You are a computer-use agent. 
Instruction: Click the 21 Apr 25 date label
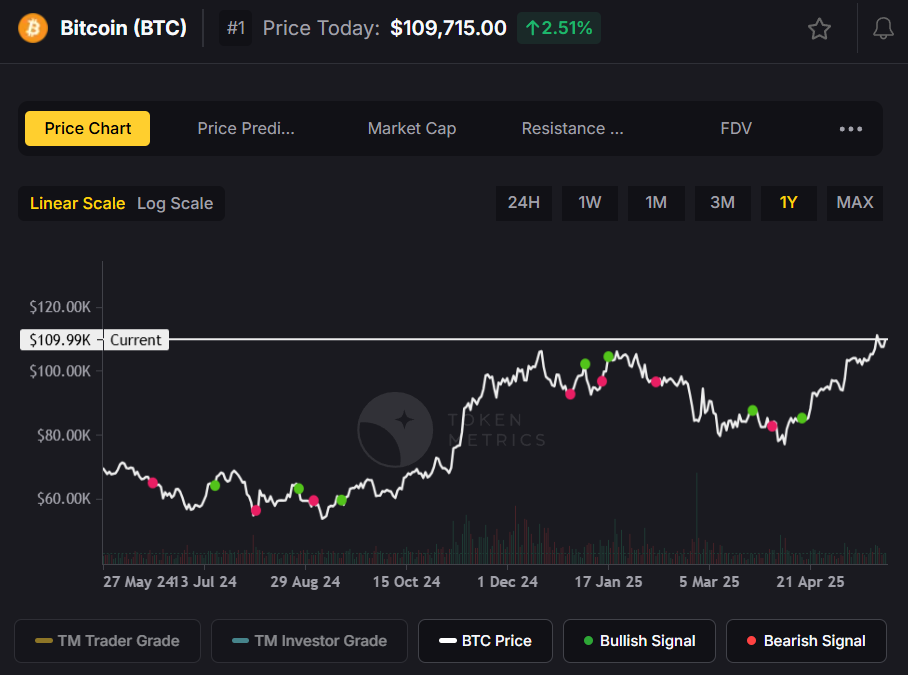(810, 582)
